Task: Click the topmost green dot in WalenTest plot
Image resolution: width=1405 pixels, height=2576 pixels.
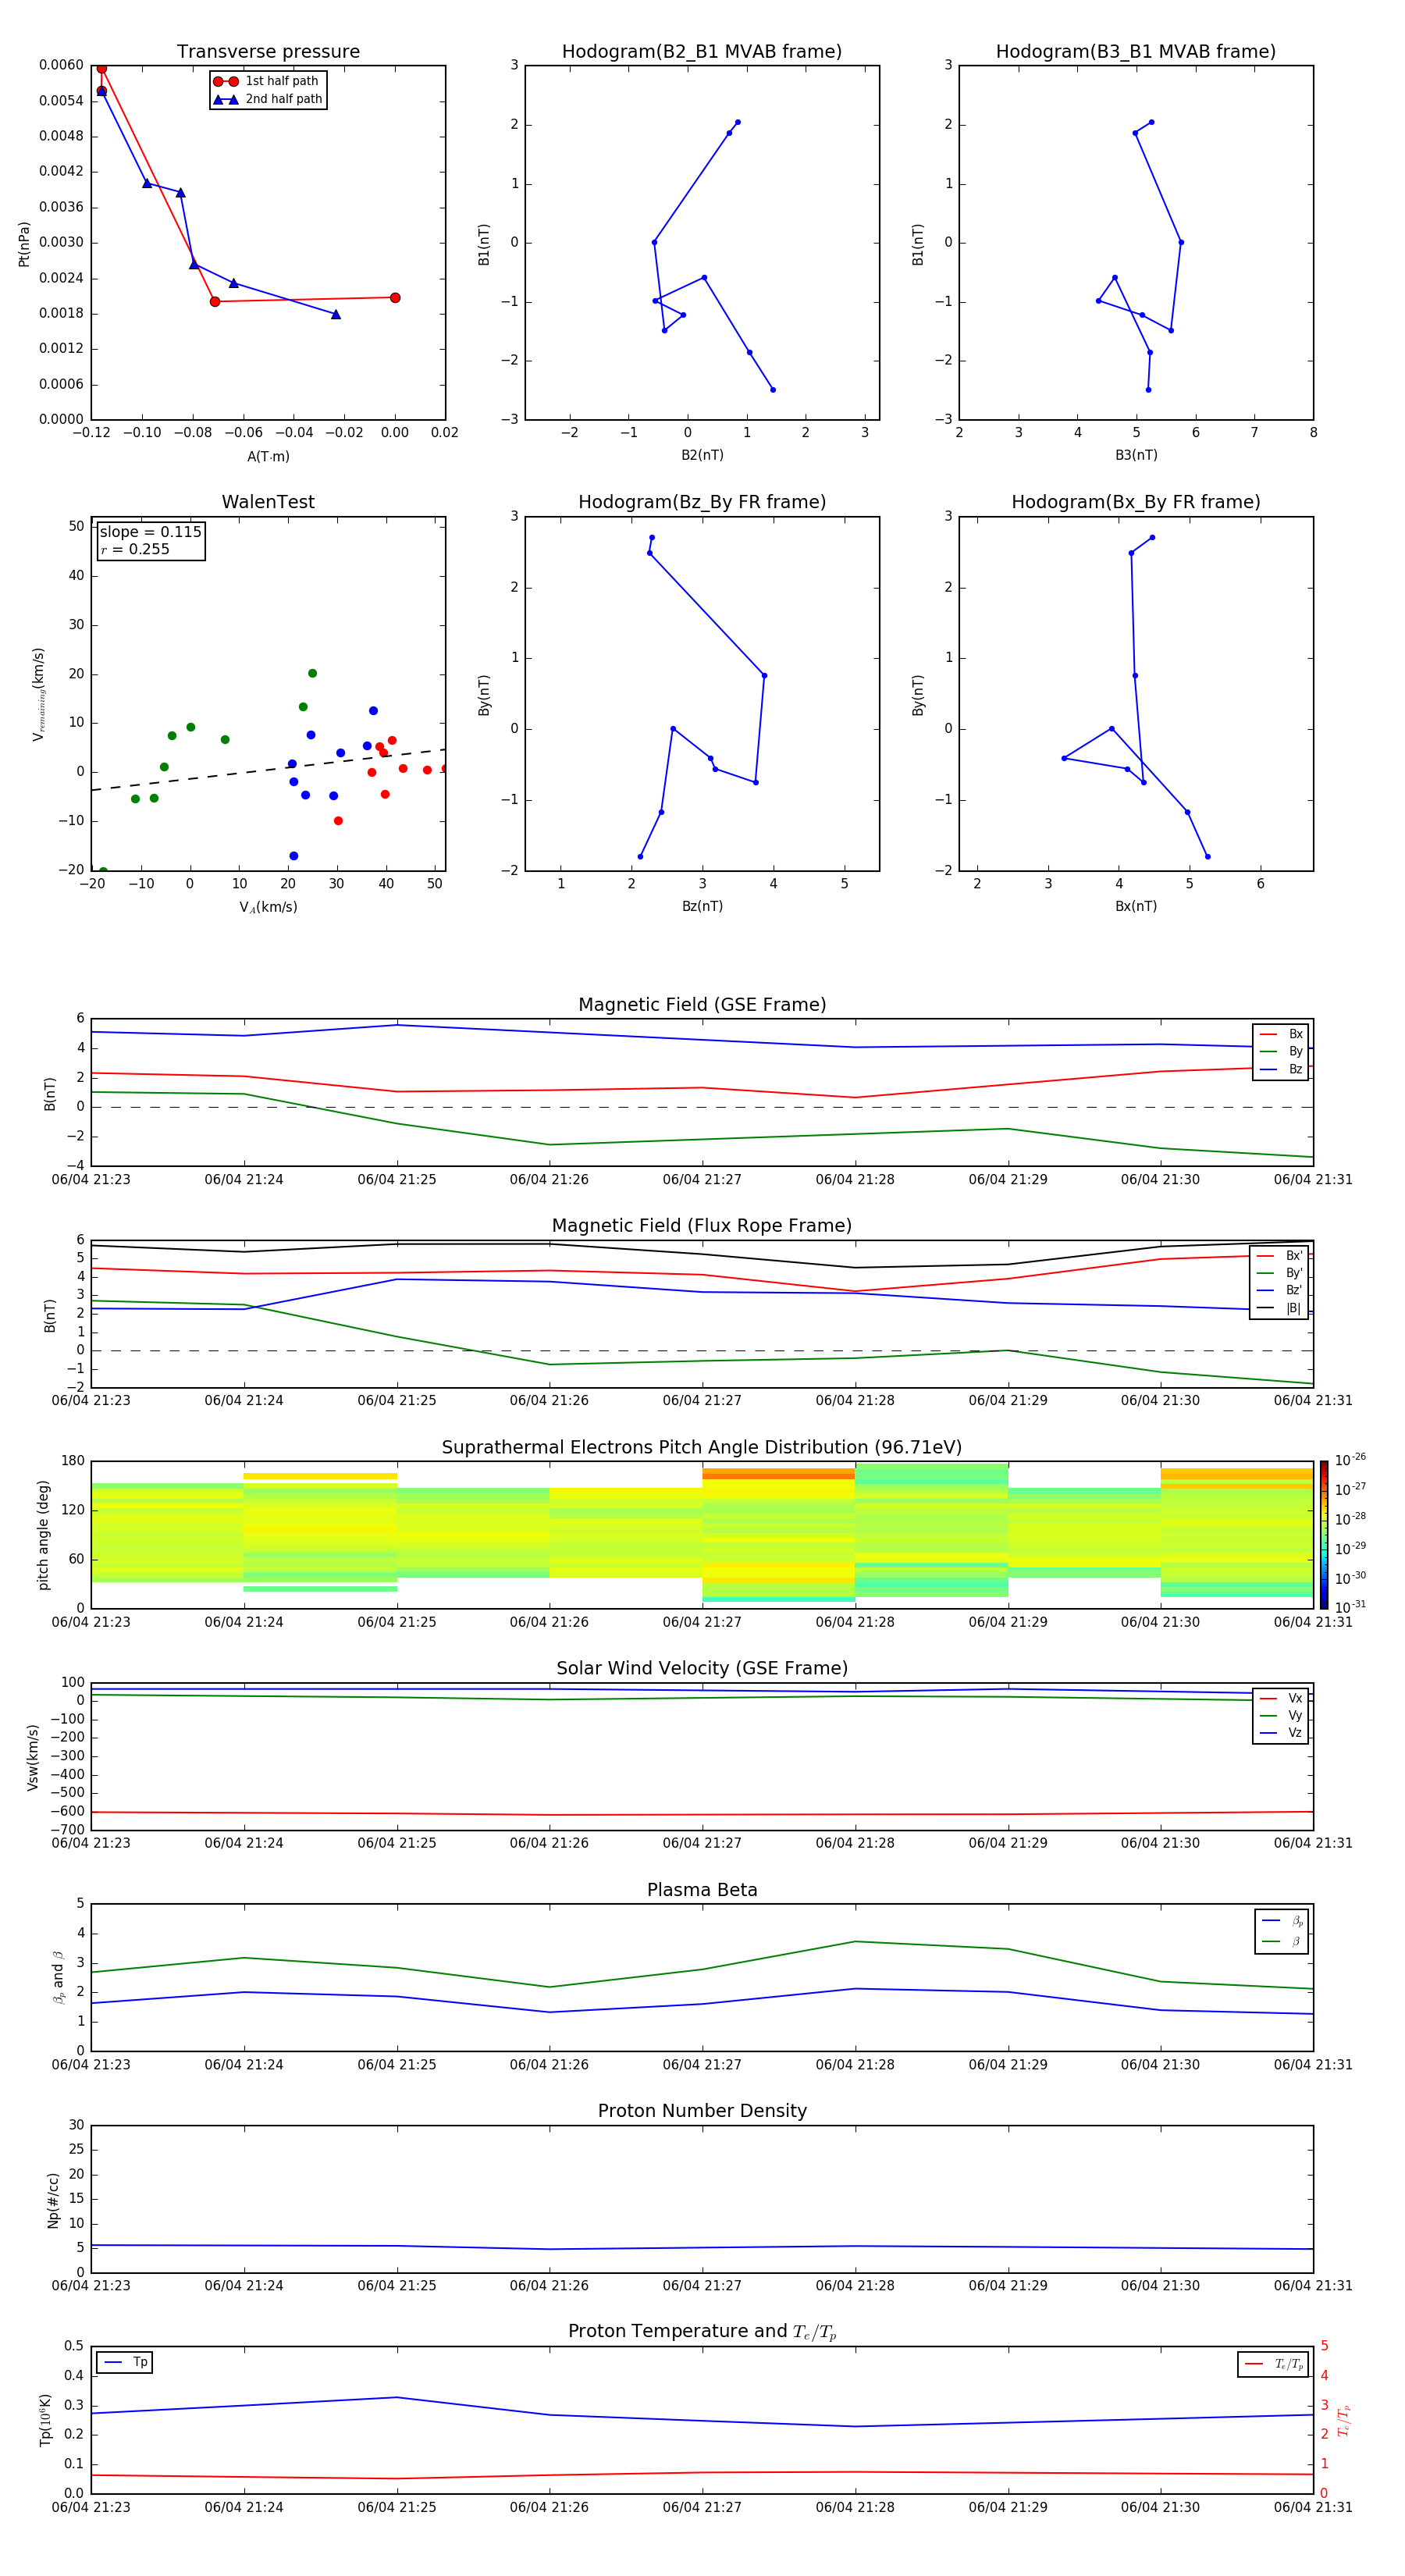Action: point(312,674)
